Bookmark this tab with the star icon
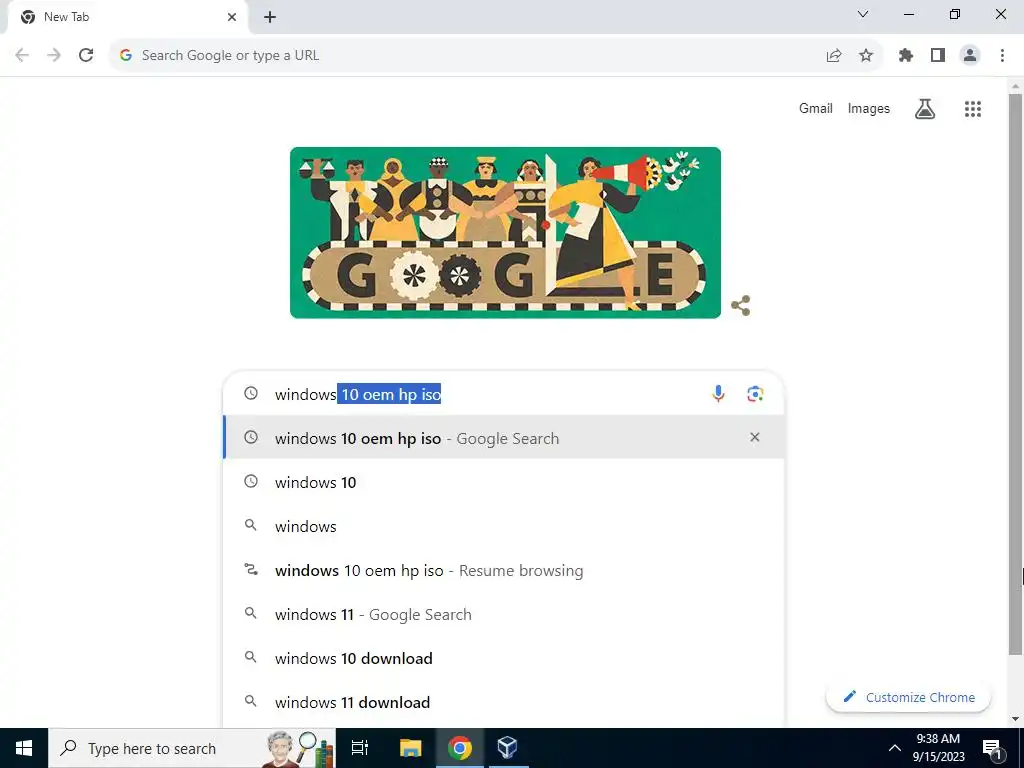 866,56
